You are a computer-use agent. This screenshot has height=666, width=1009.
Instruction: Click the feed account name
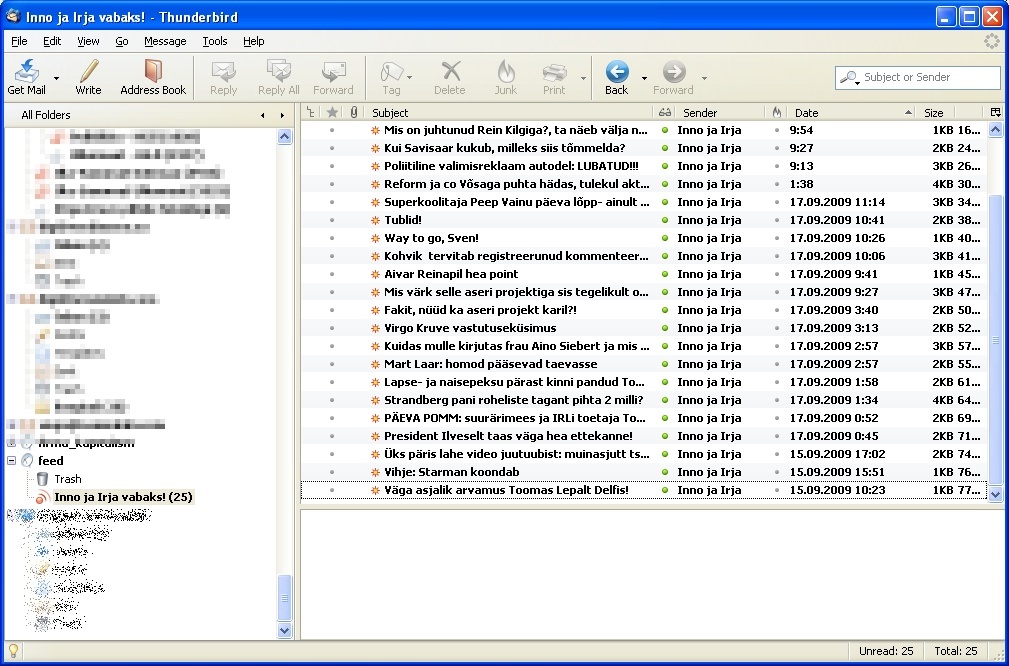pyautogui.click(x=51, y=461)
